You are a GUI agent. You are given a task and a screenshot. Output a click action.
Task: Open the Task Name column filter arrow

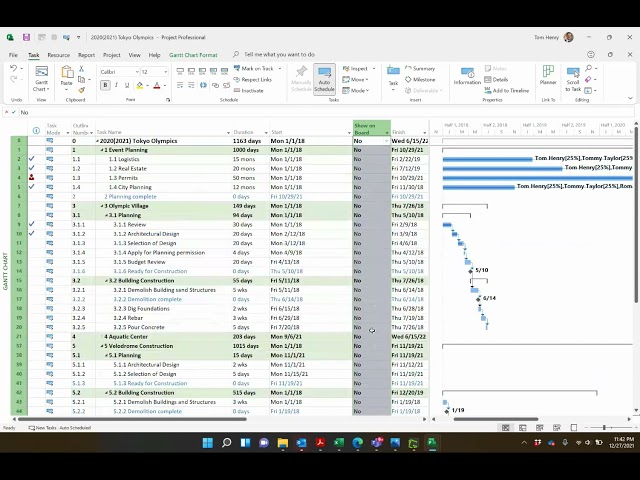[x=228, y=133]
